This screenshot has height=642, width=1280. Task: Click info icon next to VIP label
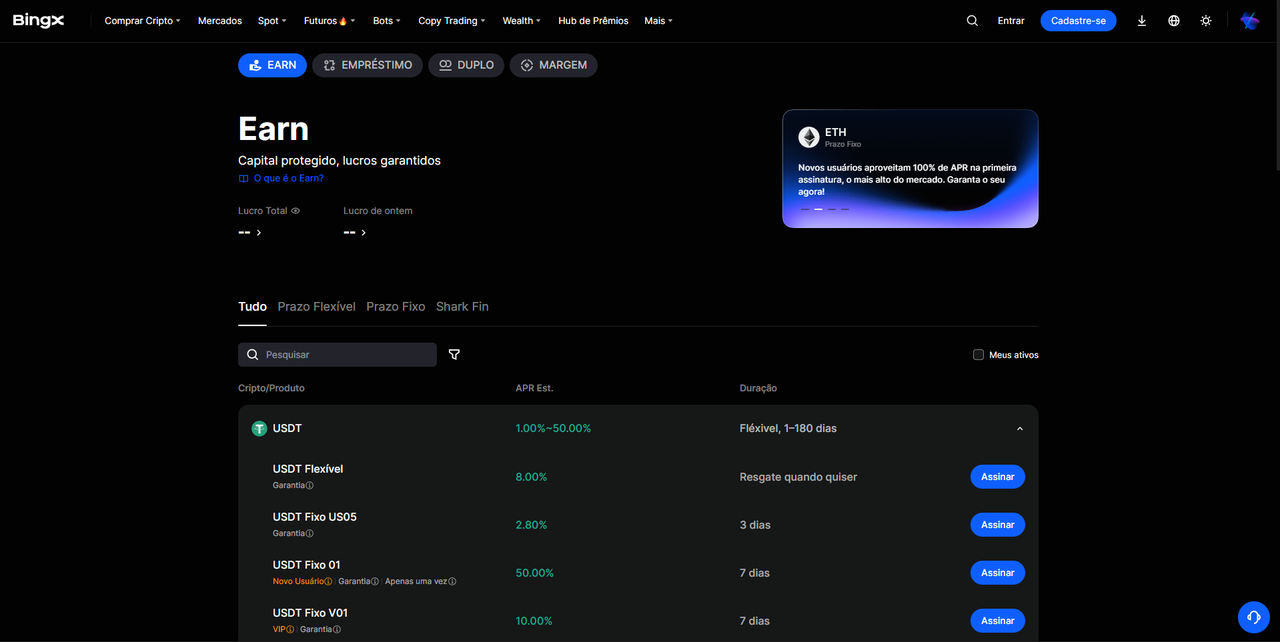(x=290, y=629)
